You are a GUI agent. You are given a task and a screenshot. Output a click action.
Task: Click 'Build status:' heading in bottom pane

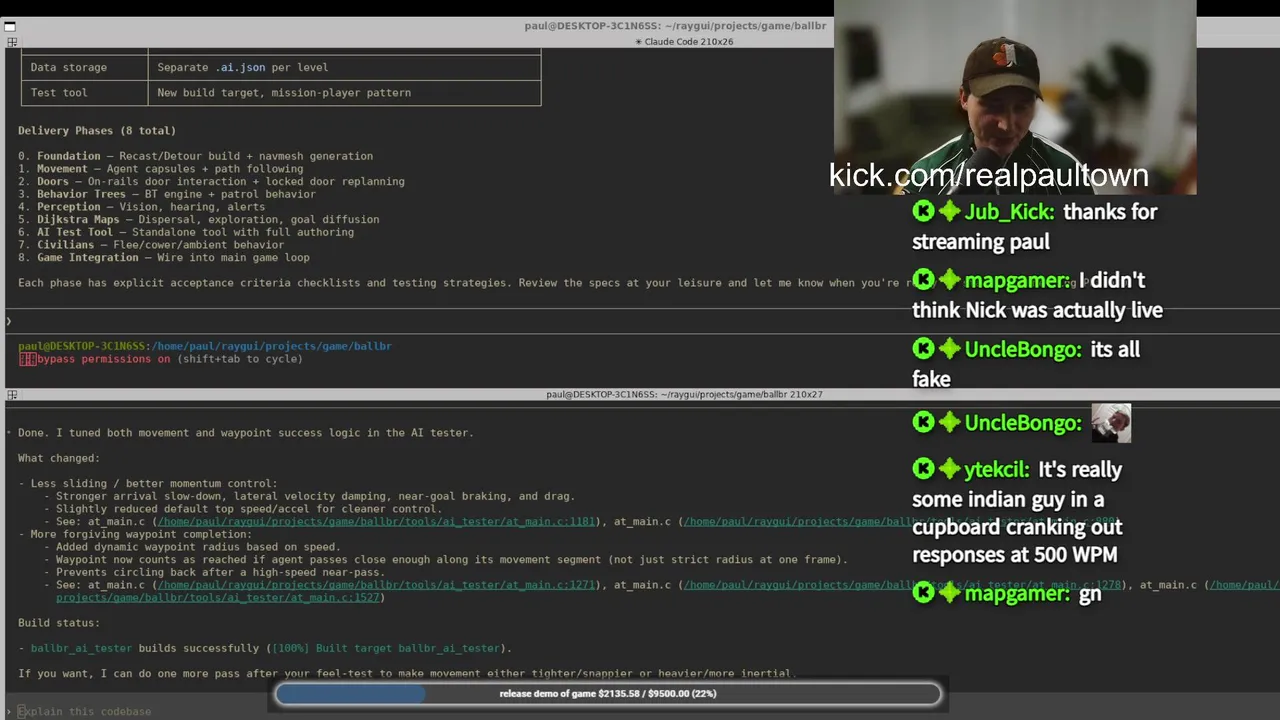pos(59,623)
